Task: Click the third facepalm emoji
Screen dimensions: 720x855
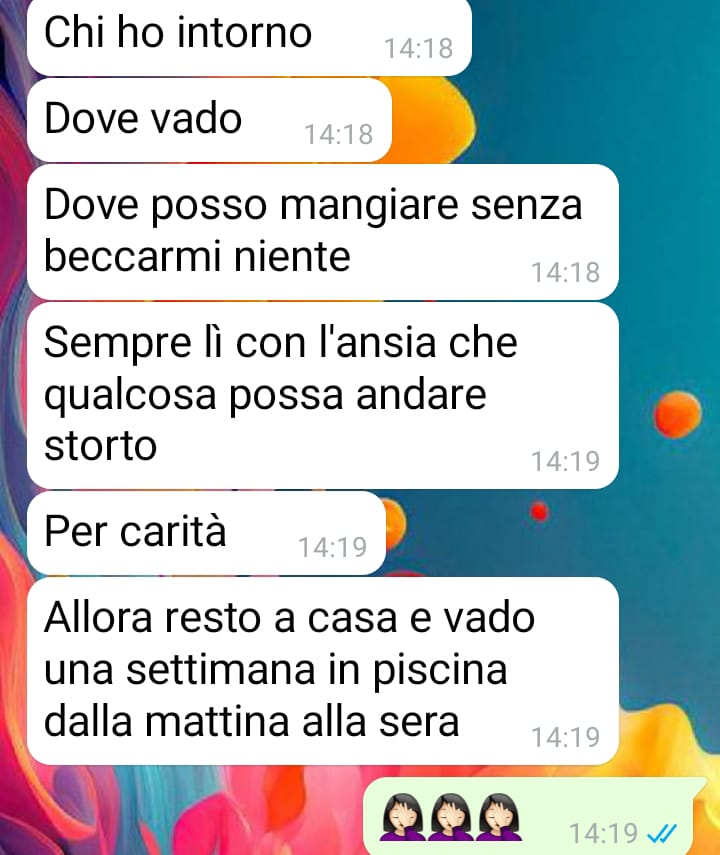Action: click(x=500, y=817)
